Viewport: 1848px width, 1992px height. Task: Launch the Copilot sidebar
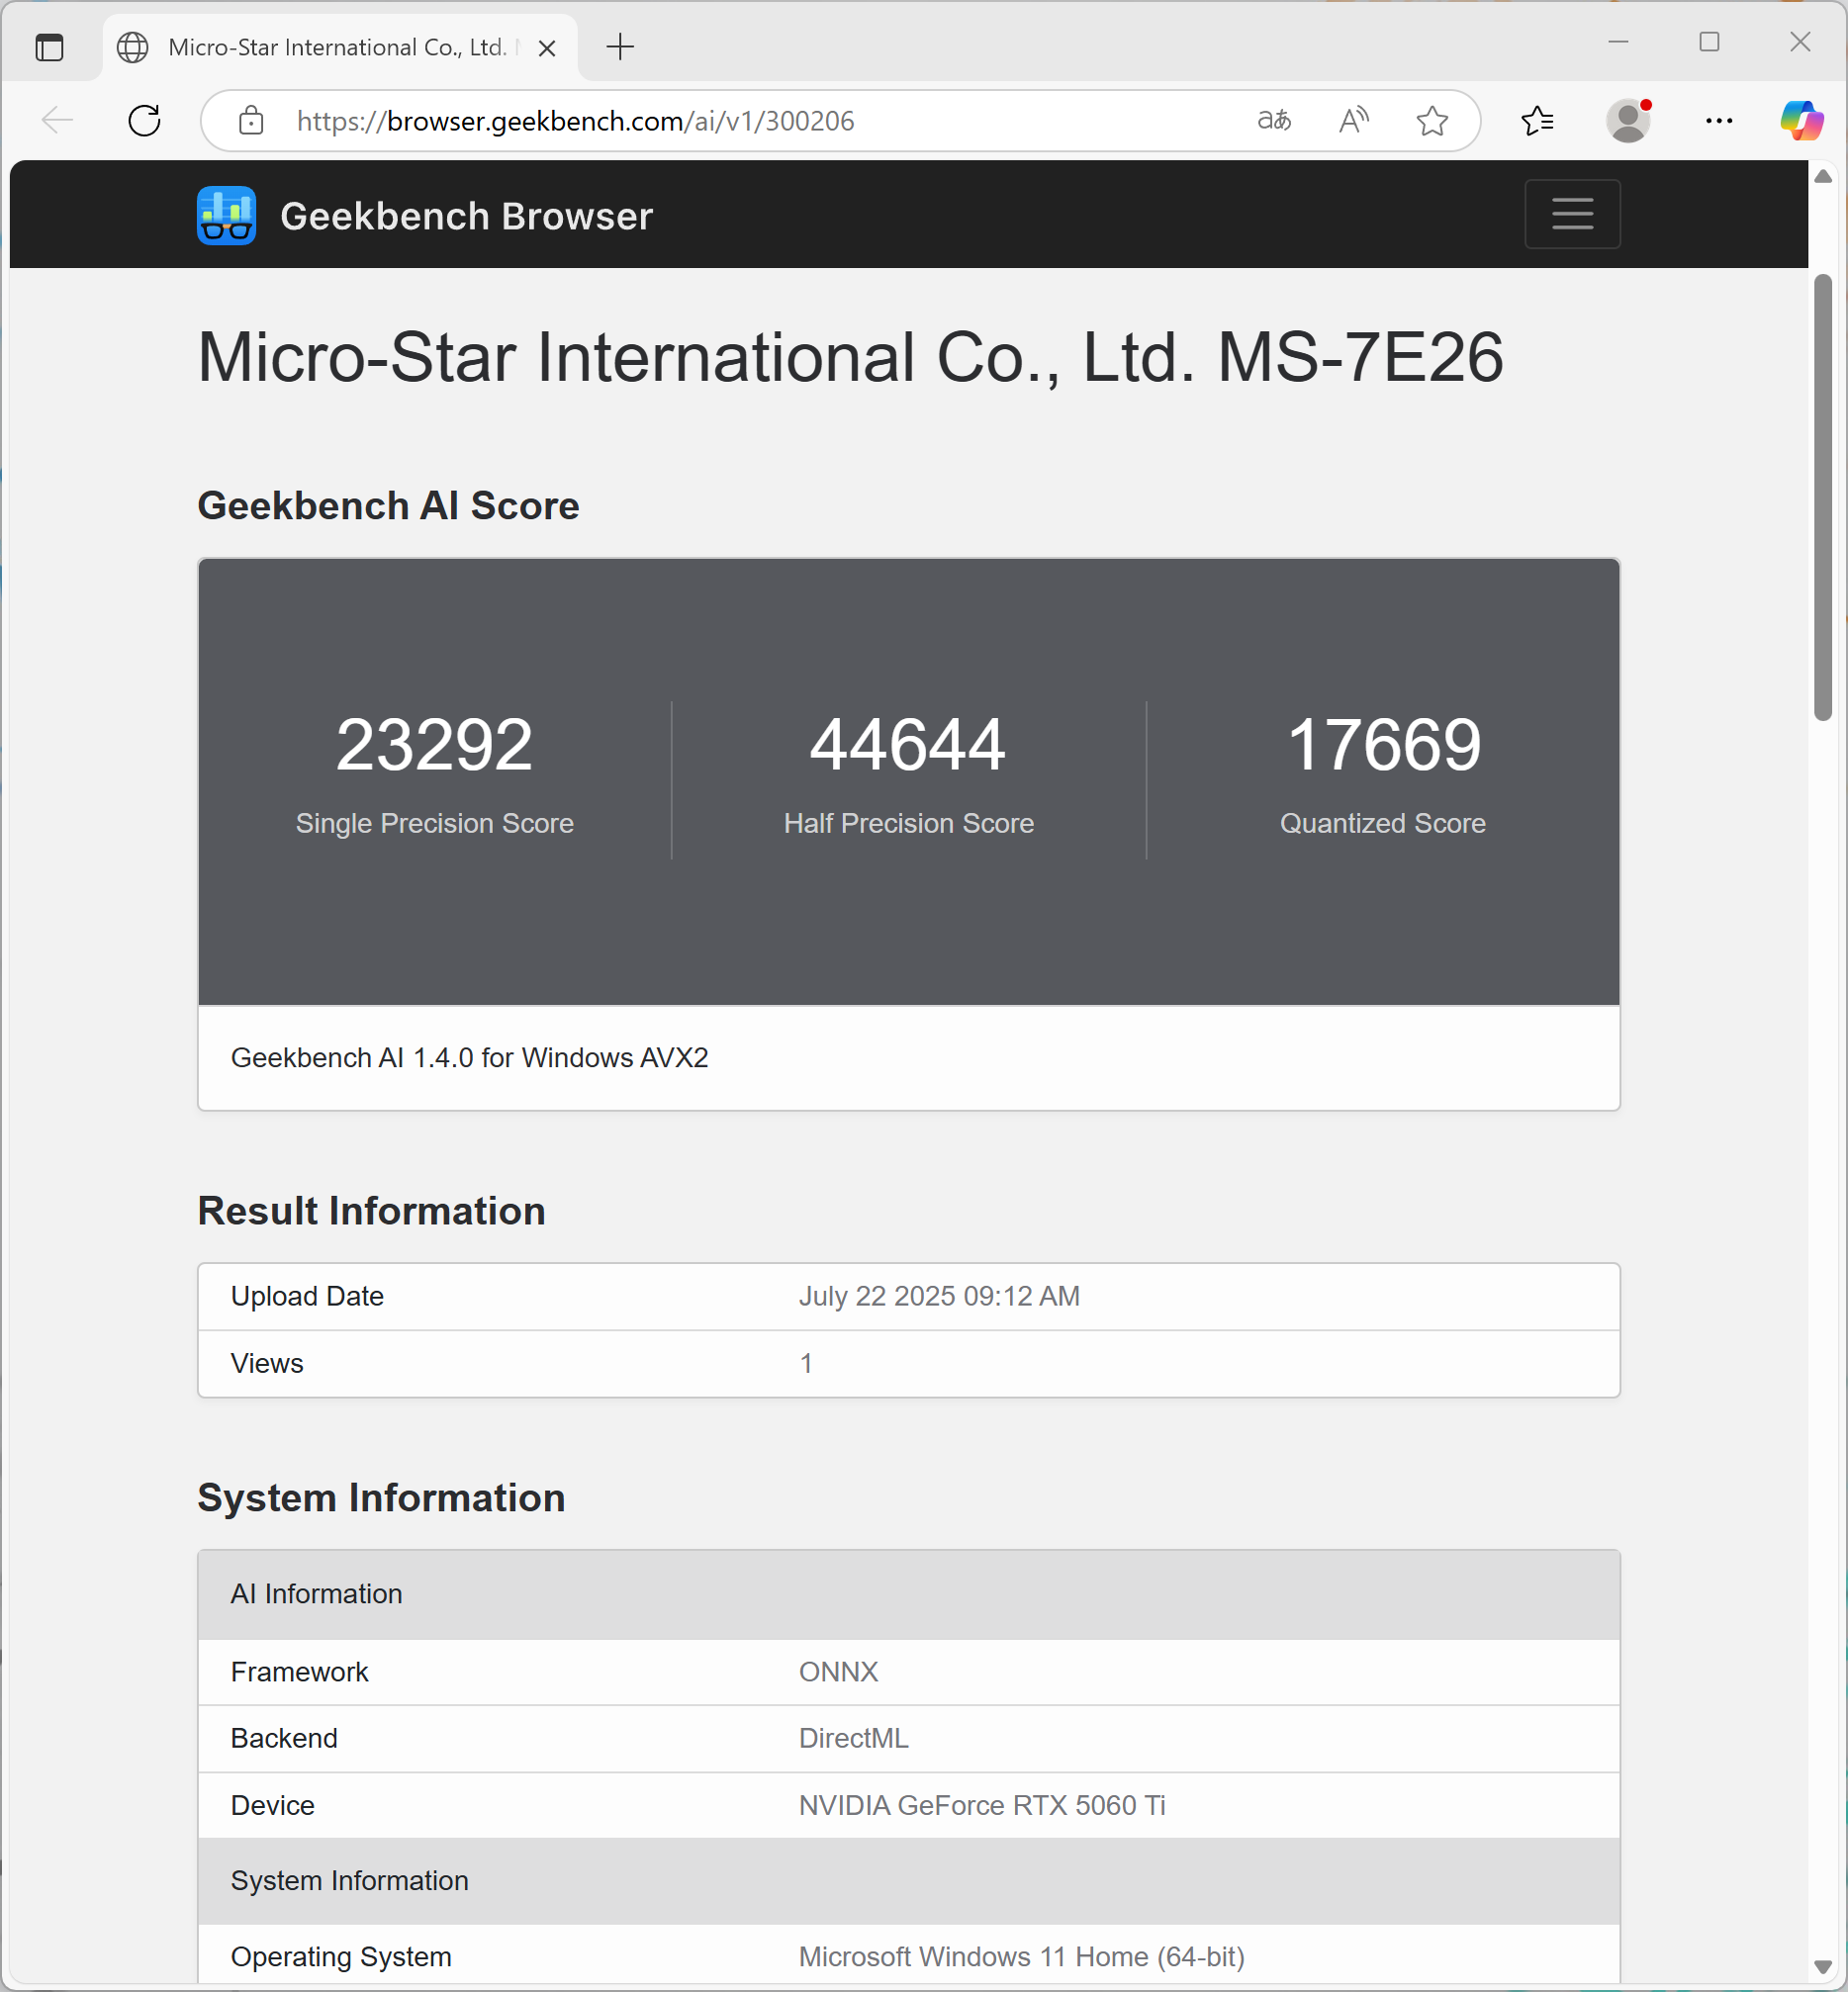pyautogui.click(x=1801, y=121)
